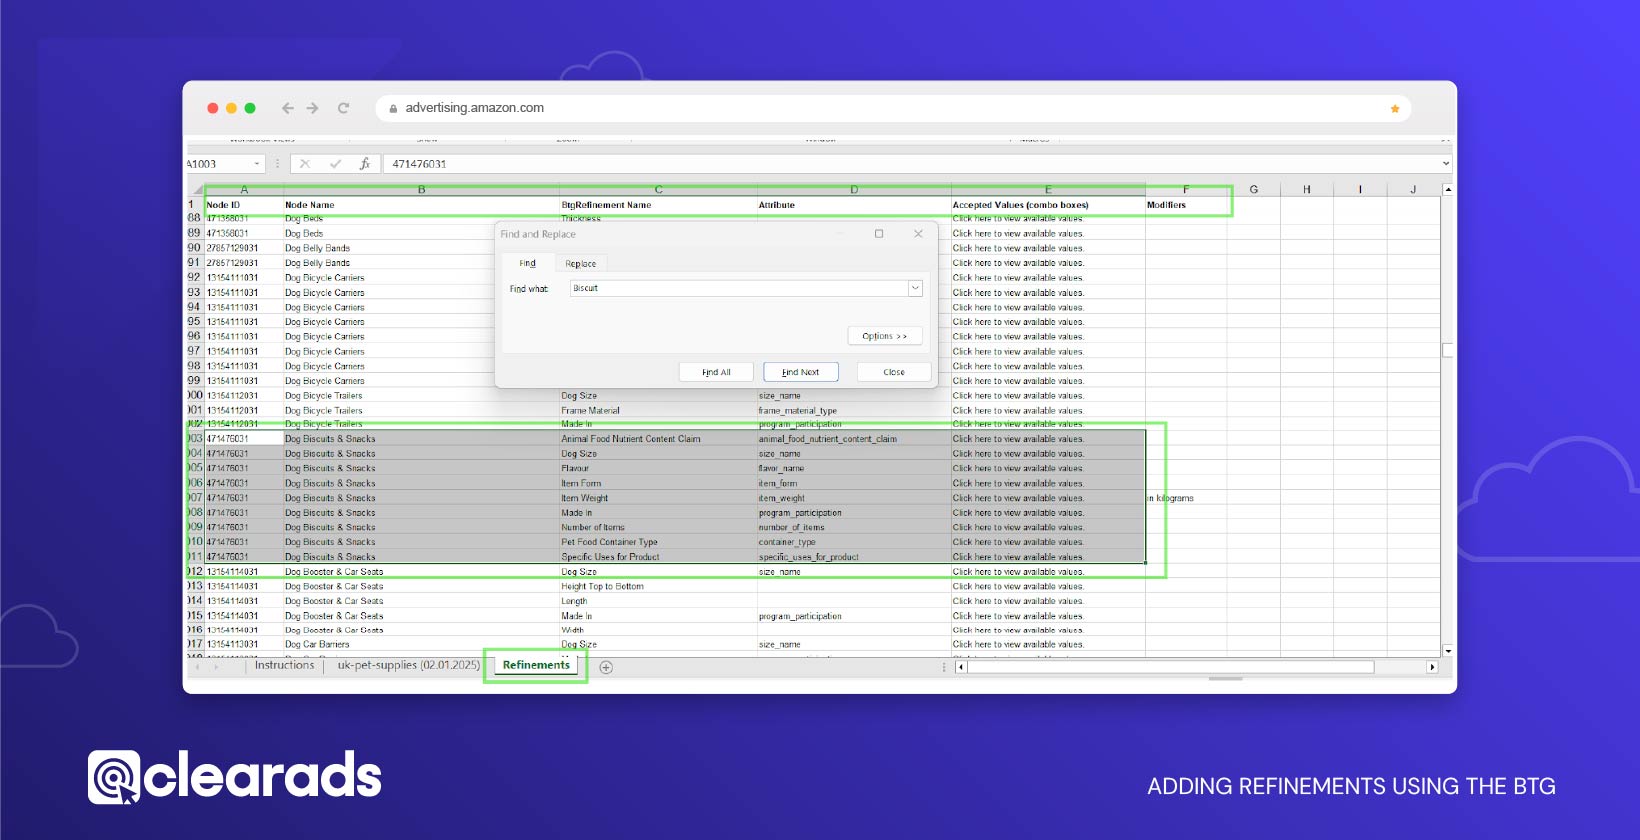This screenshot has height=840, width=1640.
Task: Click the formula bar showing 471476031
Action: tap(912, 164)
